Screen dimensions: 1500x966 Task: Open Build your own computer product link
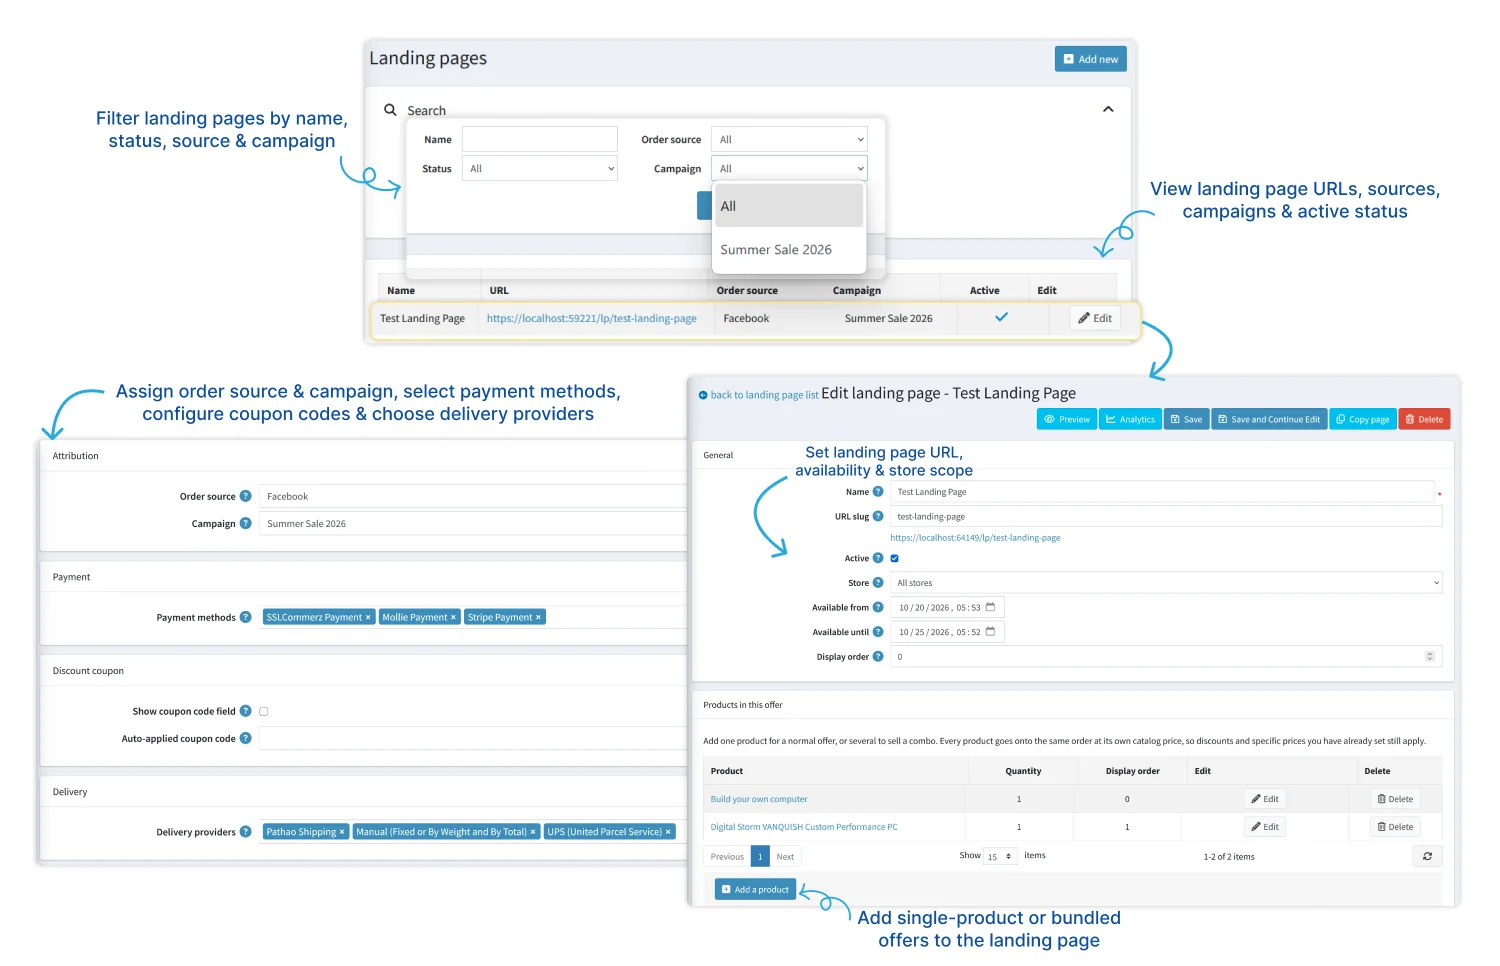coord(759,799)
